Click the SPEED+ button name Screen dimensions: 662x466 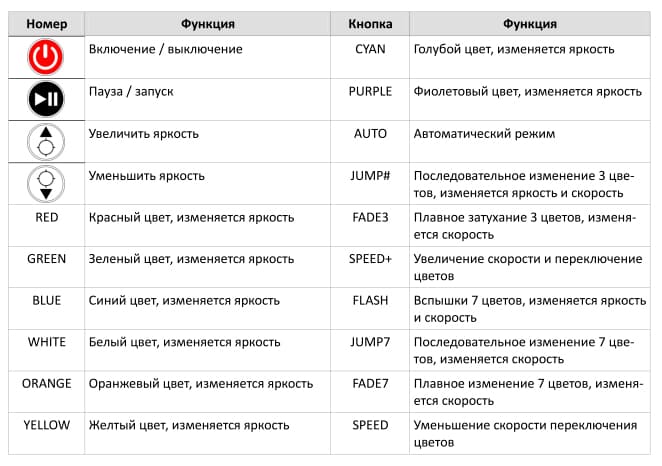click(370, 259)
